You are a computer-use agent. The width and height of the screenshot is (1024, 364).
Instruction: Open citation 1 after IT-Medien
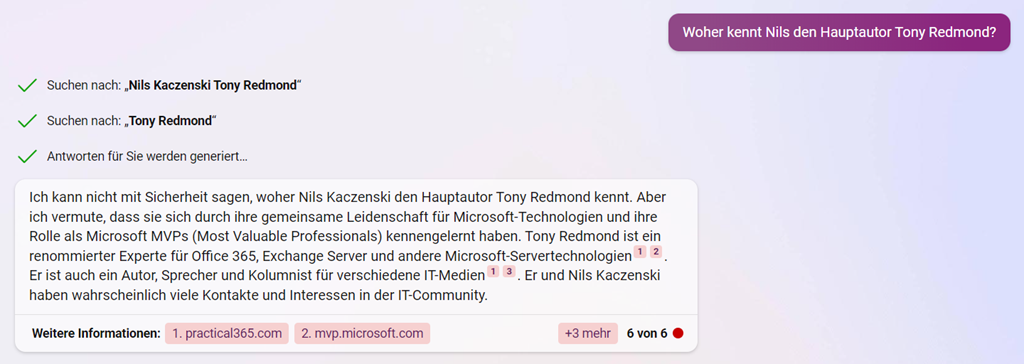(494, 271)
